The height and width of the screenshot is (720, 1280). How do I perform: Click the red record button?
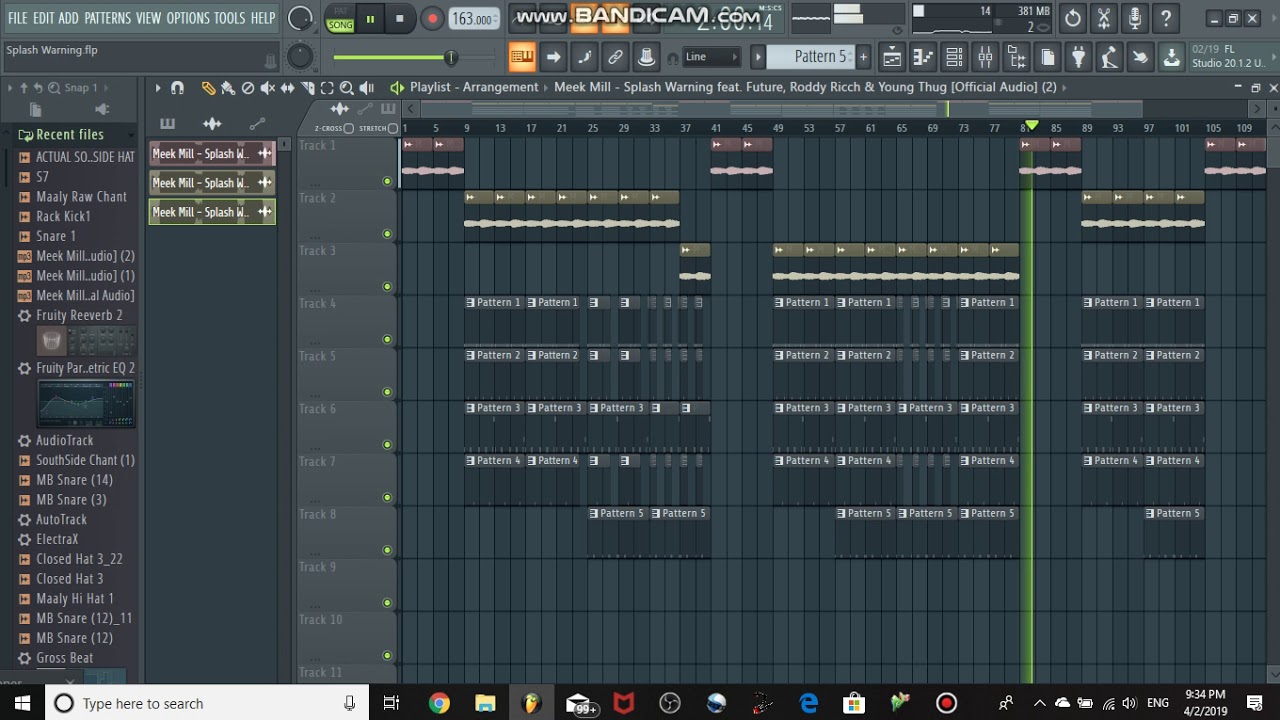coord(432,18)
